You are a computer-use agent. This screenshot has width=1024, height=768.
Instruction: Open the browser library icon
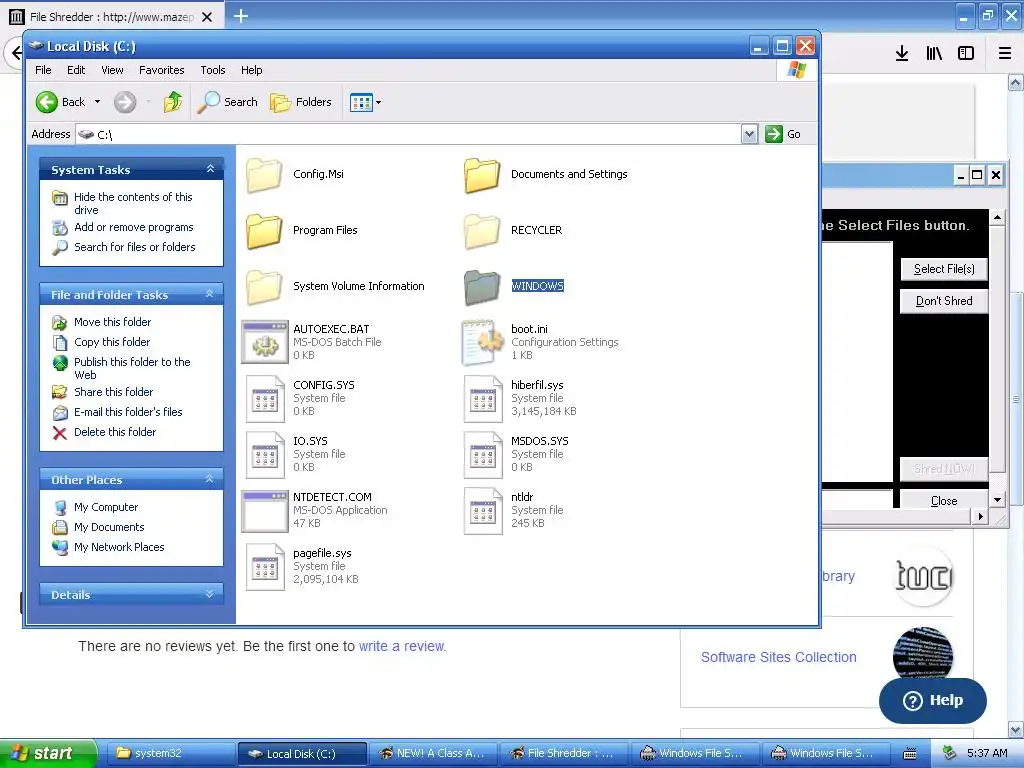coord(934,54)
